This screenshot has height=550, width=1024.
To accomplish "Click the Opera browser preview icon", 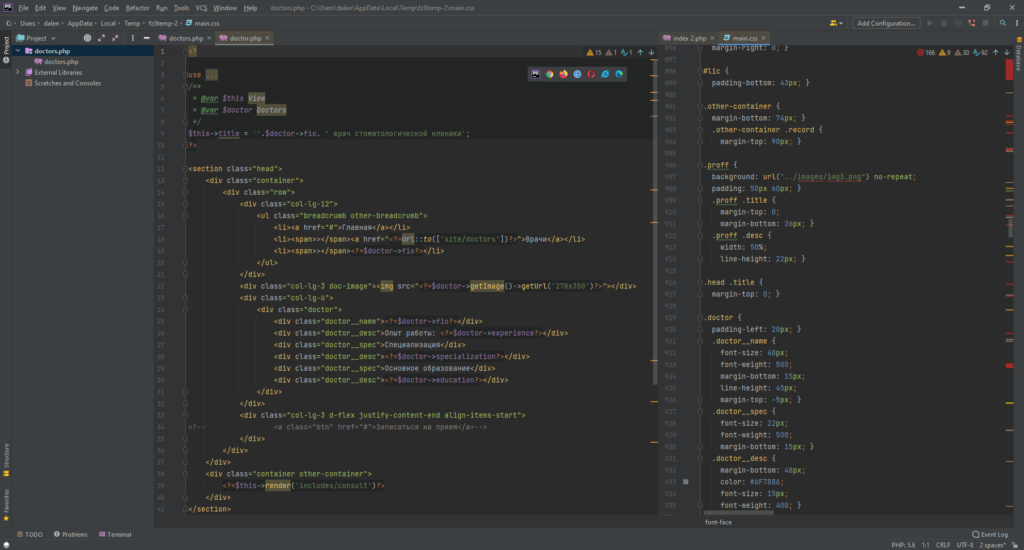I will (x=591, y=74).
